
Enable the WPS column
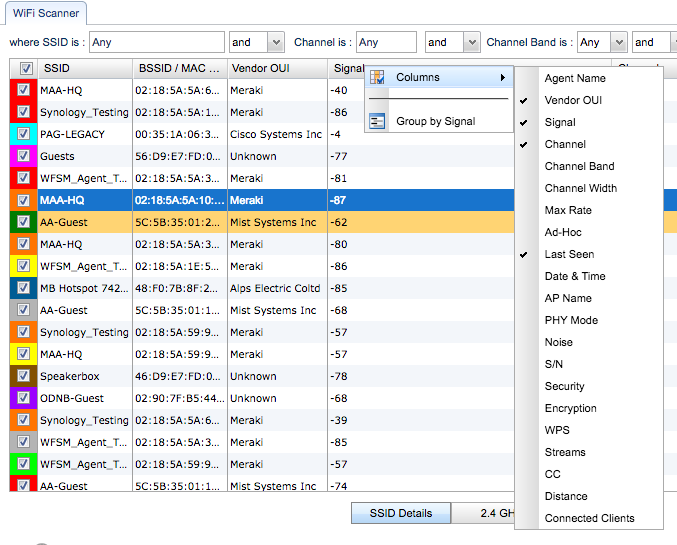pos(557,431)
